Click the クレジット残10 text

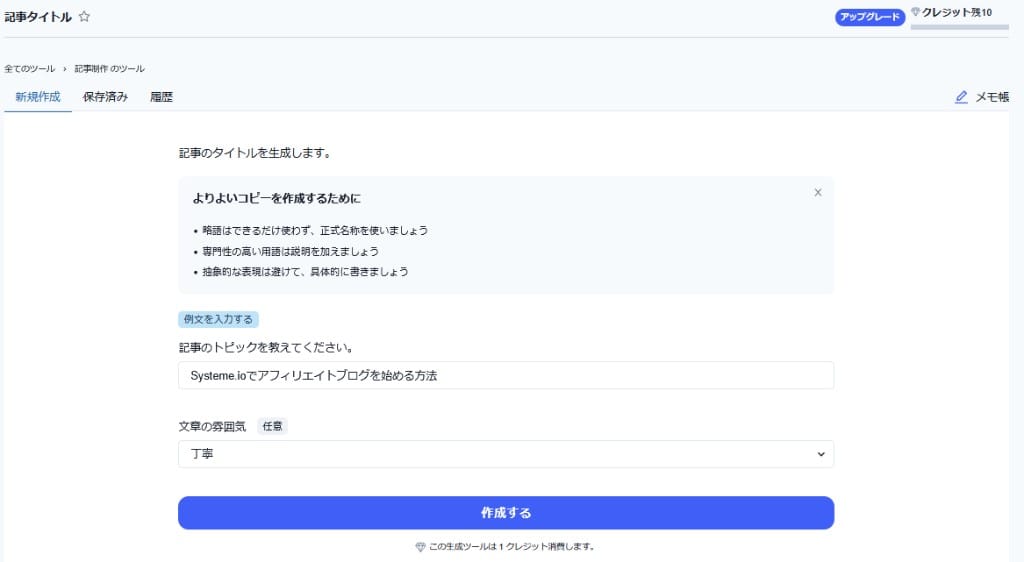click(957, 12)
